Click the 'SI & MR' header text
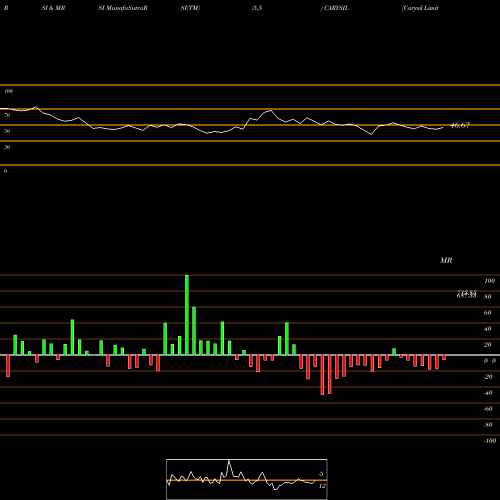The height and width of the screenshot is (500, 500). [53, 8]
